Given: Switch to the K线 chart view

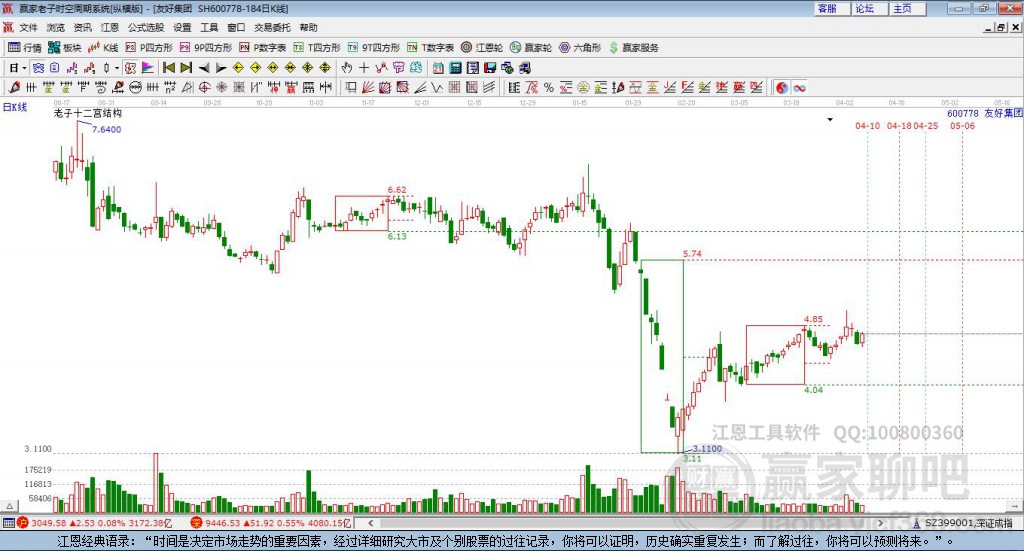Looking at the screenshot, I should (103, 48).
